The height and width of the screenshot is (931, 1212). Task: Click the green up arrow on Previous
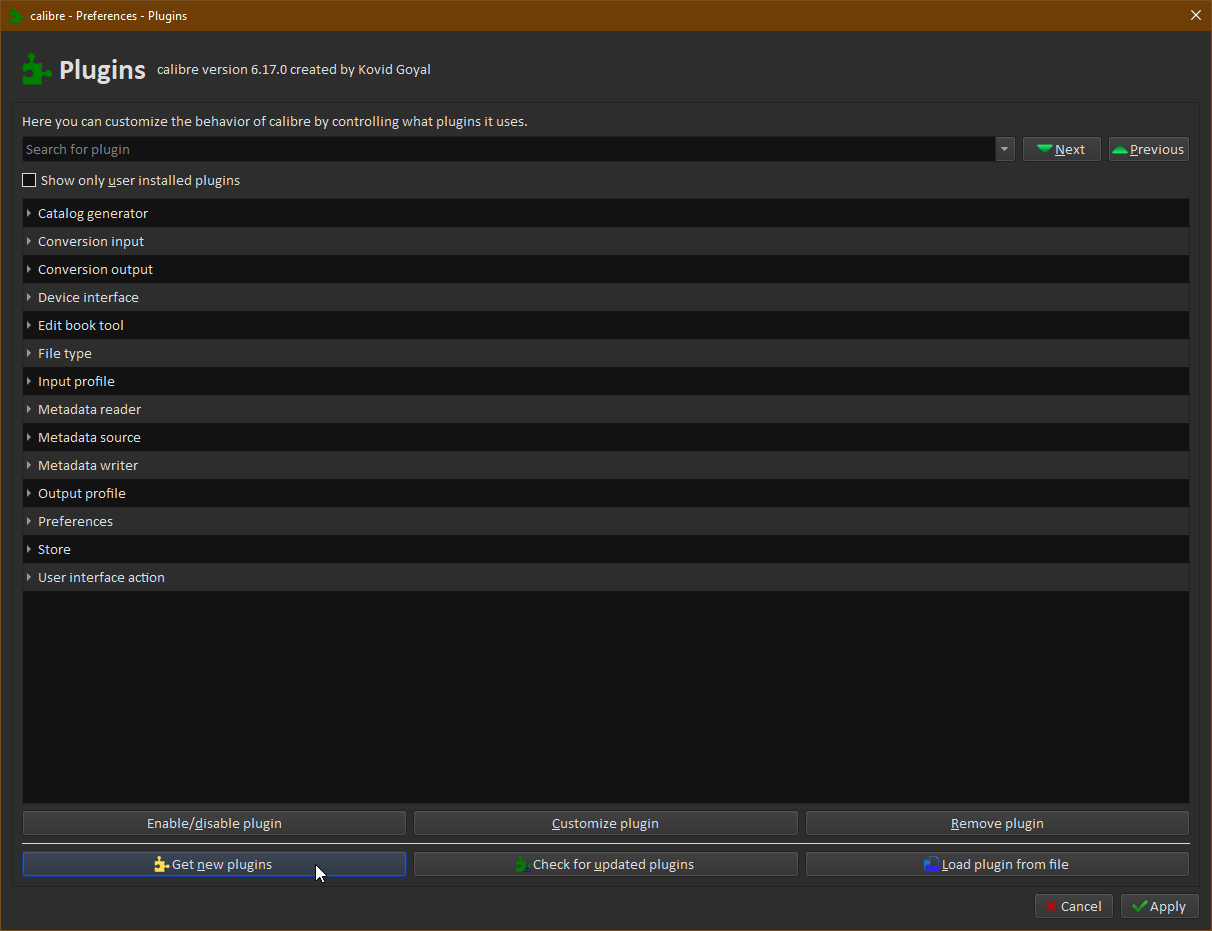1120,150
